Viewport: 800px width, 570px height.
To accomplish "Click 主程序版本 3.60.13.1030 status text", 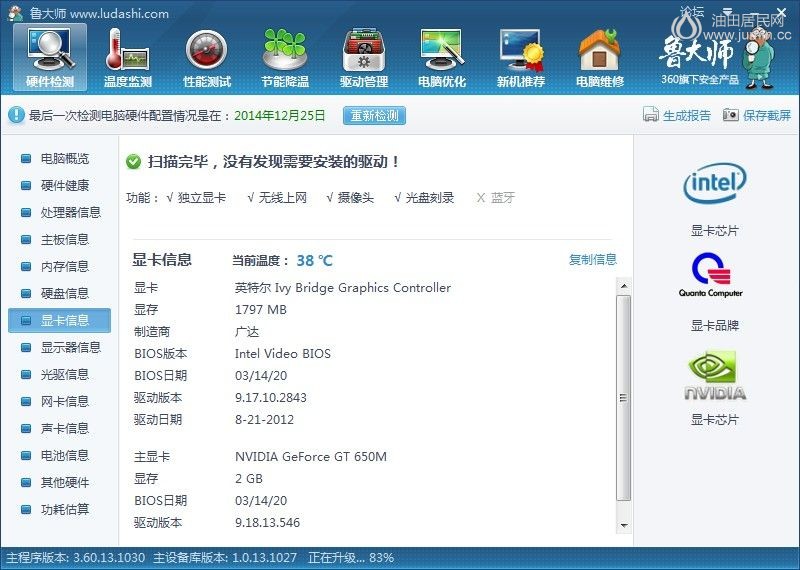I will tap(76, 558).
